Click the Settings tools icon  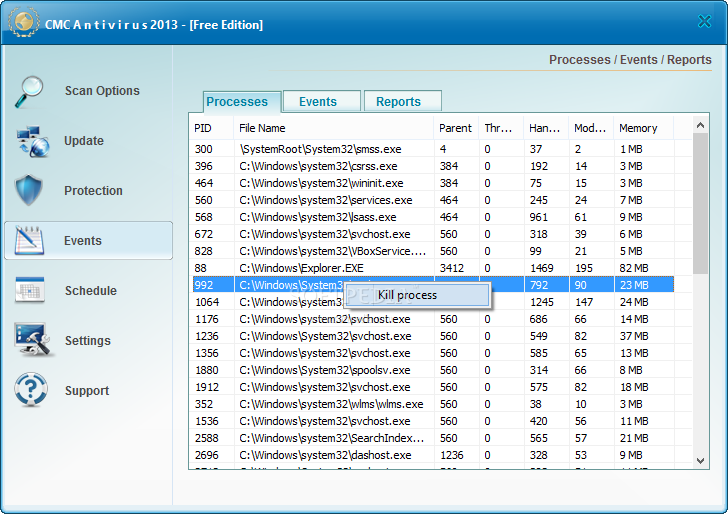[32, 340]
